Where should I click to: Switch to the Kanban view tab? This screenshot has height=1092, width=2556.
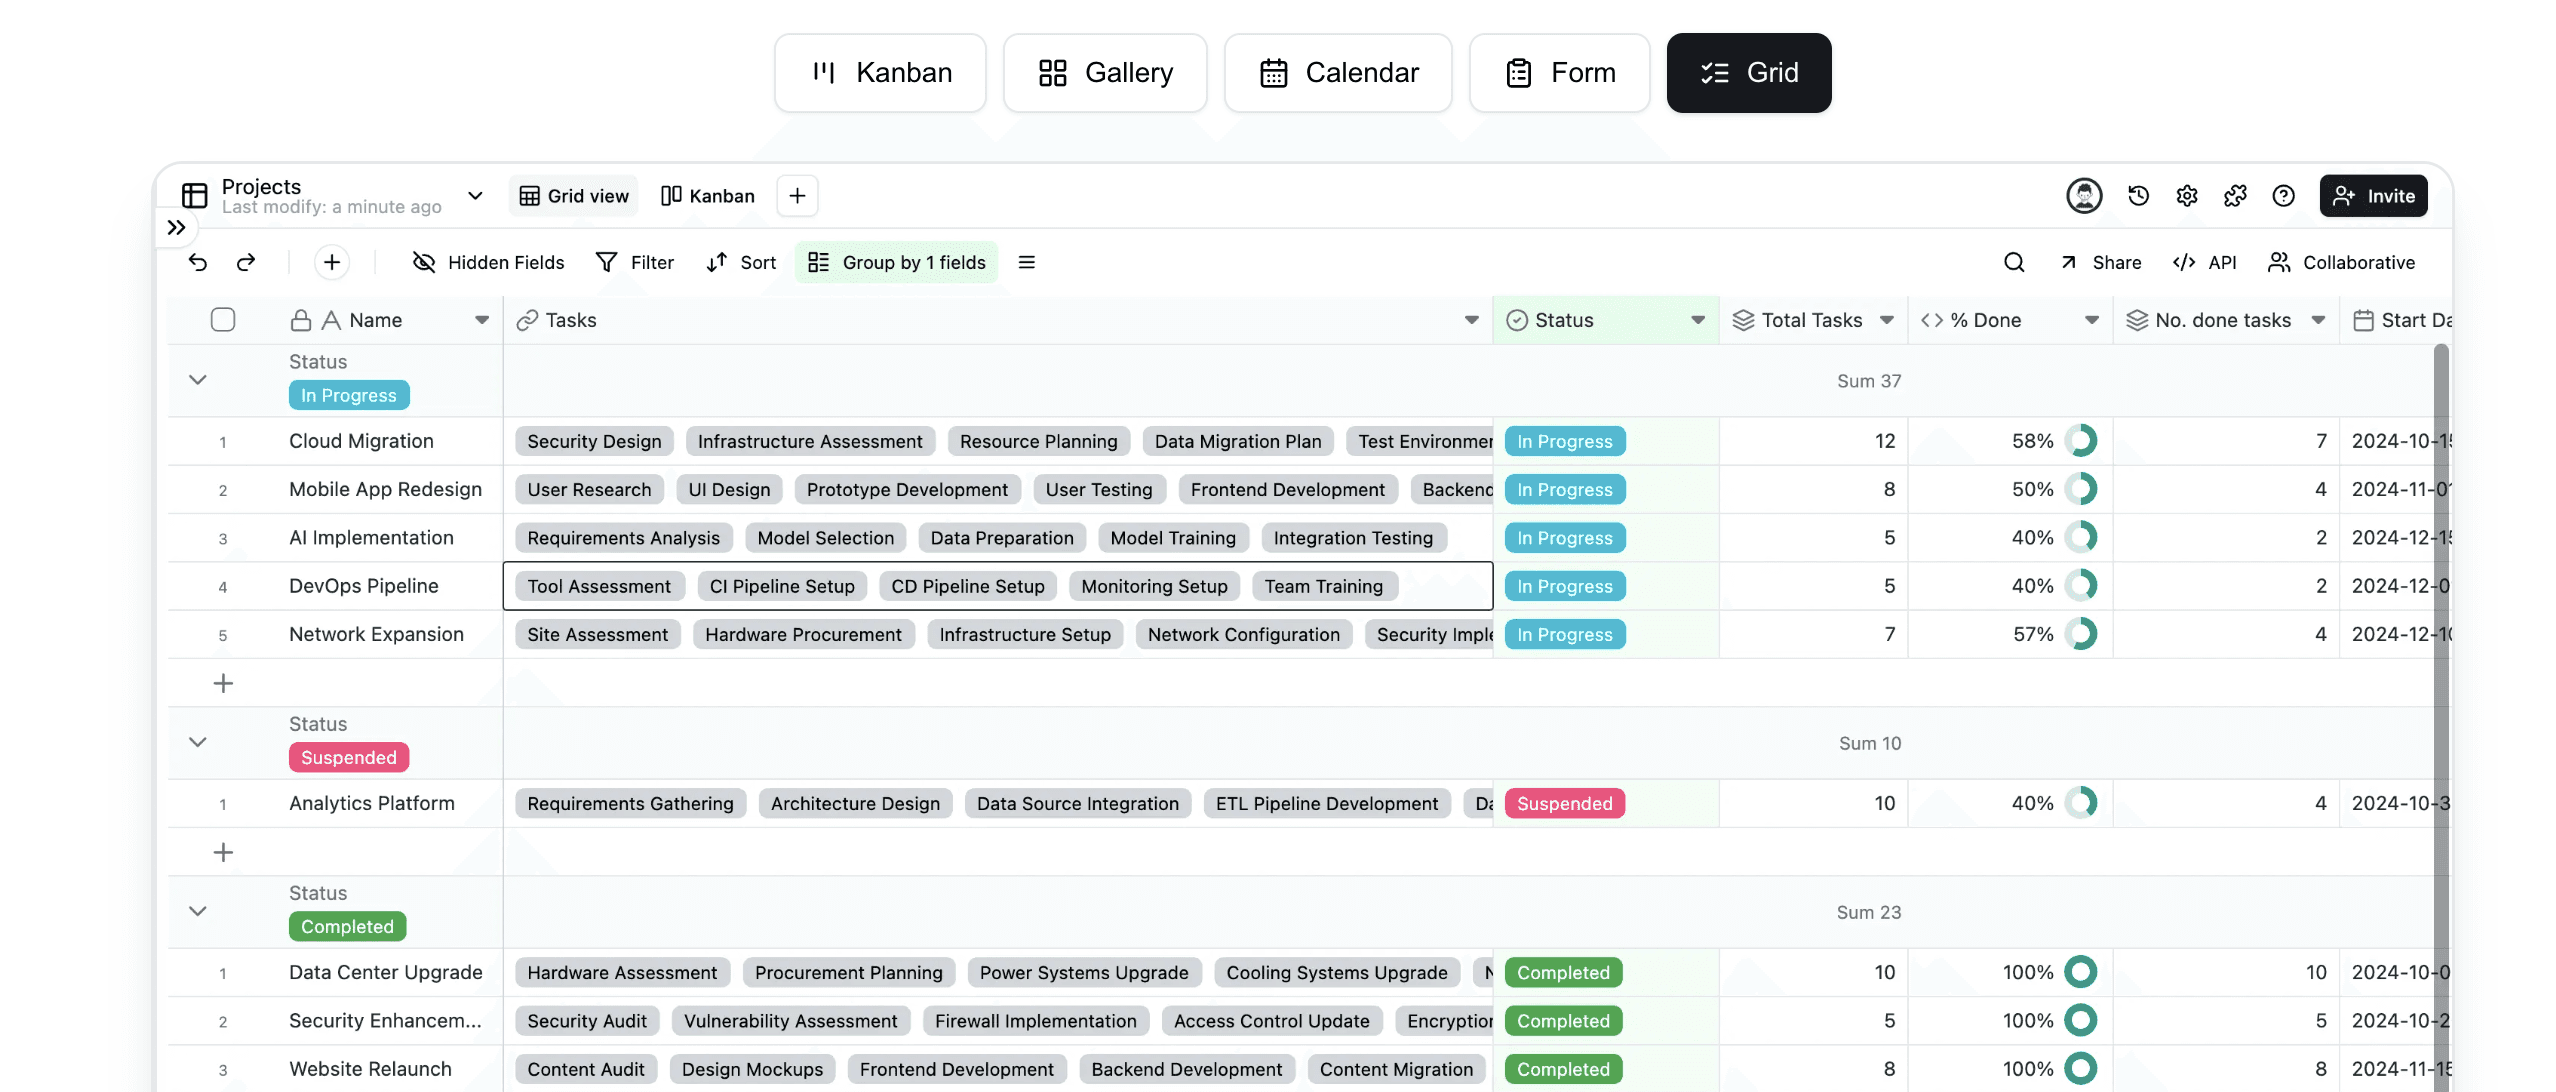708,196
